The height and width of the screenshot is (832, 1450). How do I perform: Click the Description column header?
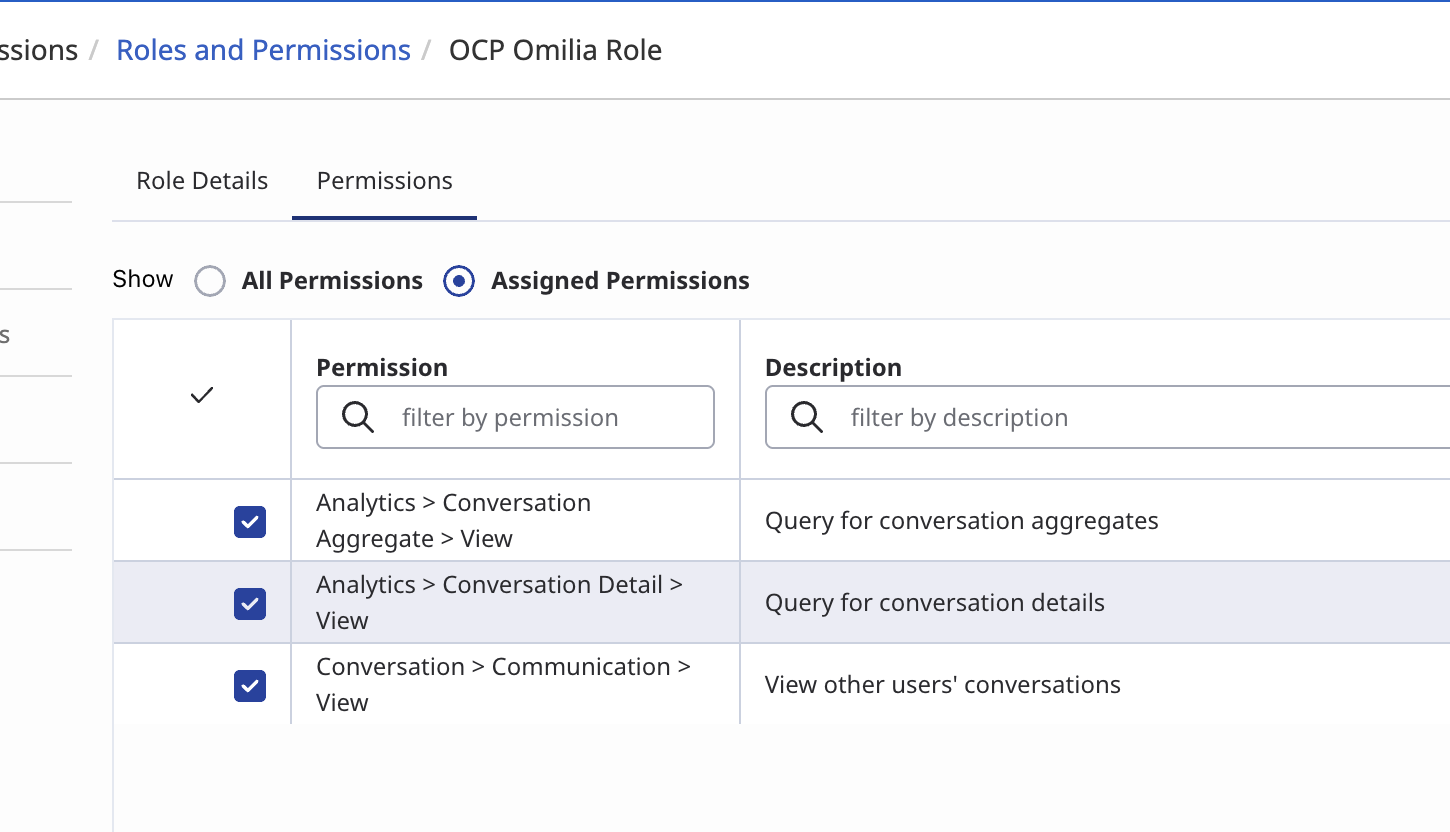coord(833,368)
